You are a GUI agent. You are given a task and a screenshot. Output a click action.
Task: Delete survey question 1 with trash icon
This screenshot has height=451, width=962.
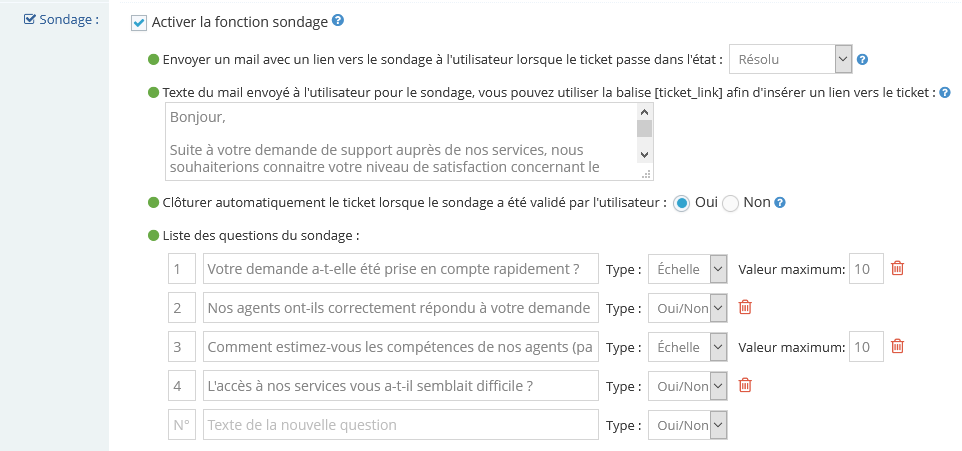897,268
